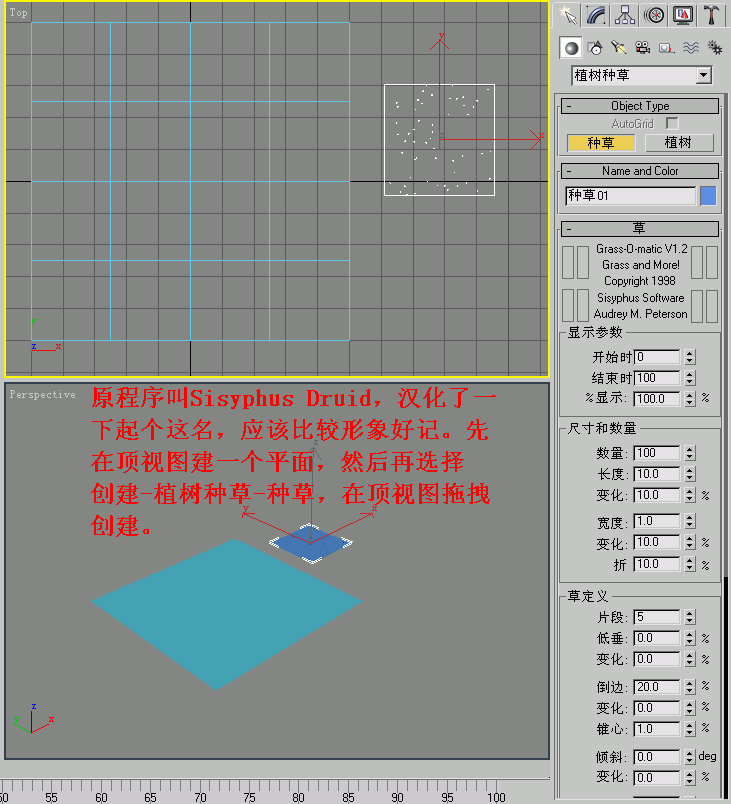Adjust the 宽度 spinner arrows
Viewport: 731px width, 804px height.
(689, 521)
